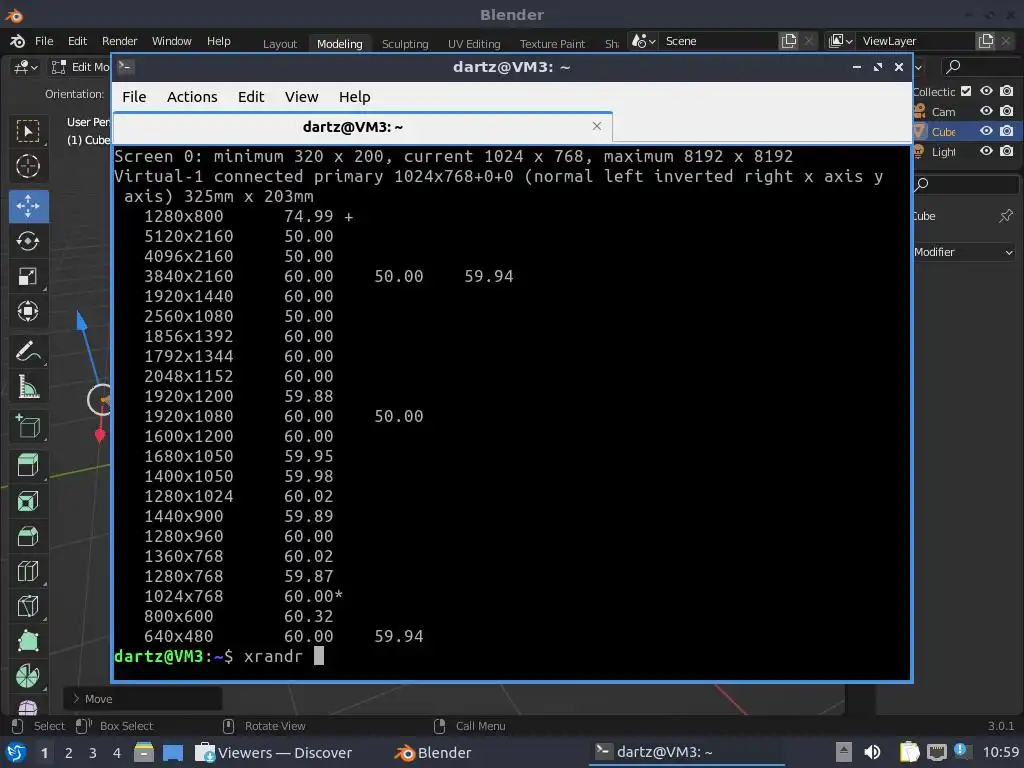Open the application launcher in taskbar
1024x768 pixels.
tap(16, 753)
